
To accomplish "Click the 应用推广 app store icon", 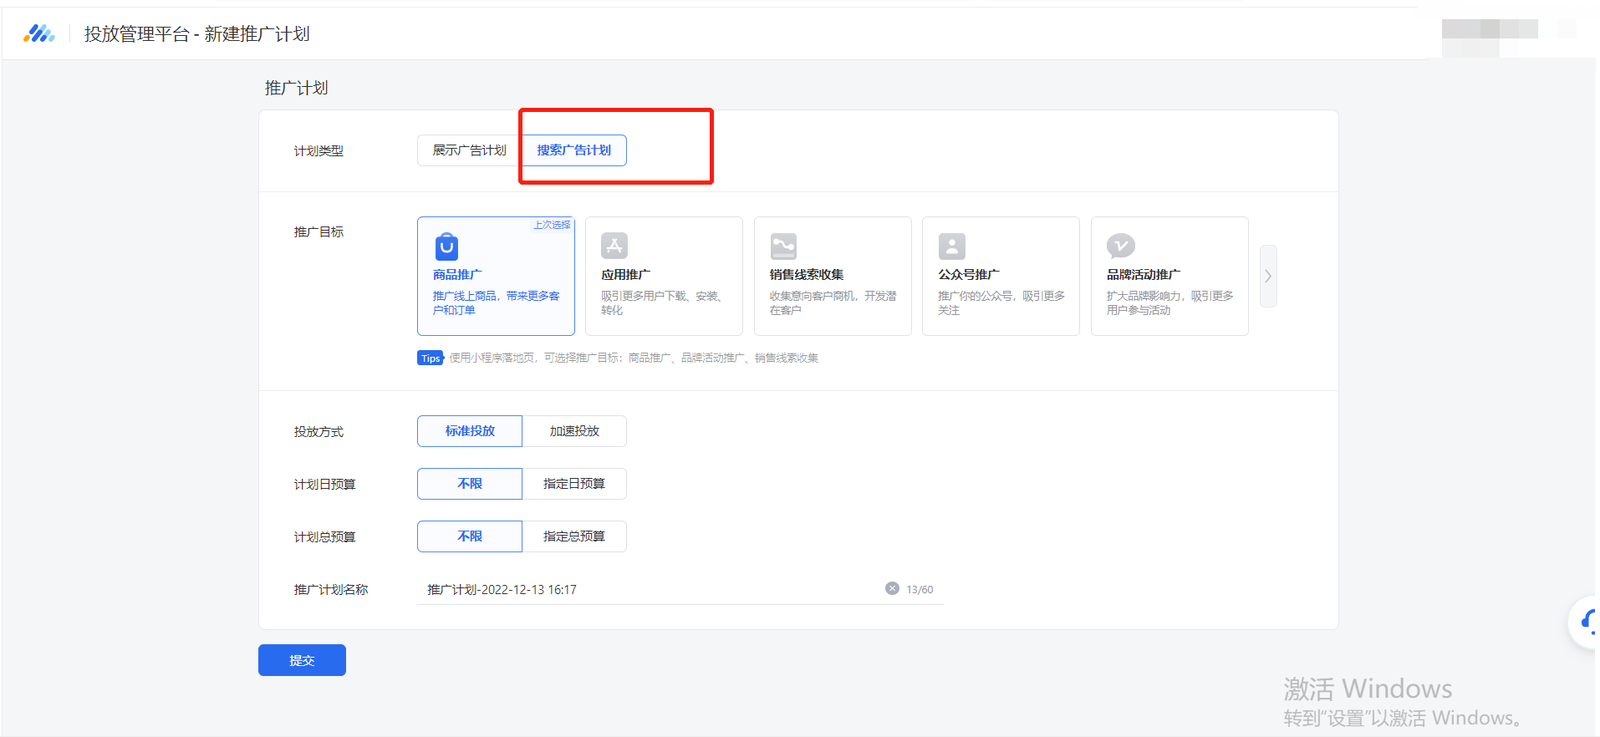I will point(614,246).
